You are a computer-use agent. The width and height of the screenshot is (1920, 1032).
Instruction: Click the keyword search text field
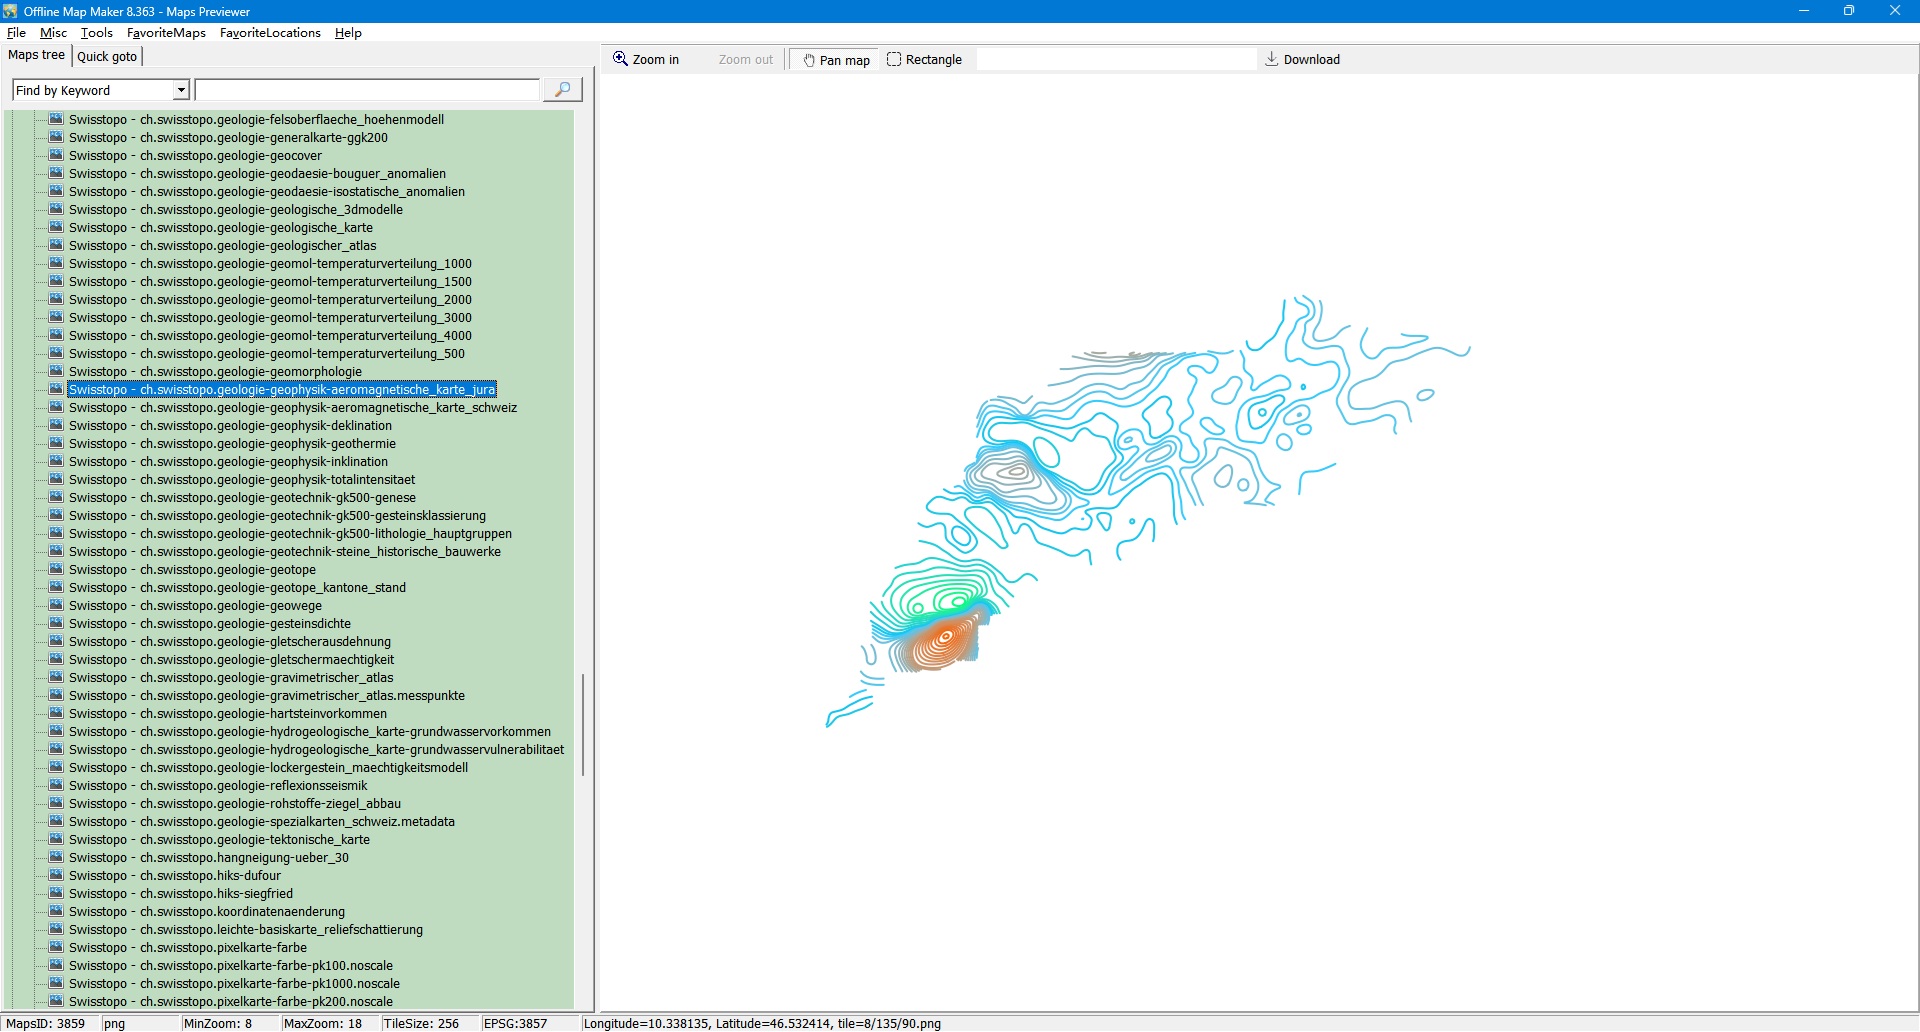coord(367,90)
